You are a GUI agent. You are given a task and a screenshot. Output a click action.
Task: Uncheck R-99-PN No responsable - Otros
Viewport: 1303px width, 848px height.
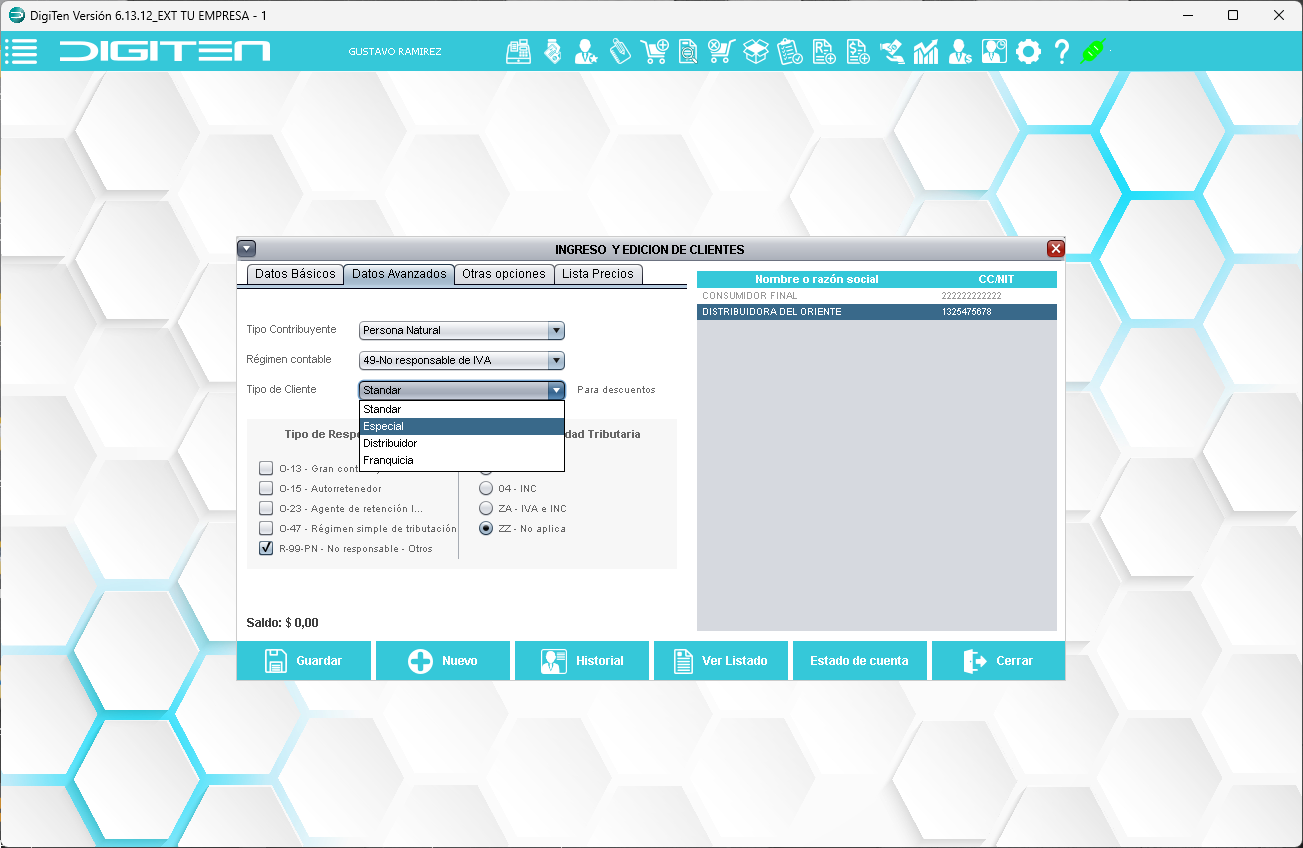pyautogui.click(x=266, y=548)
